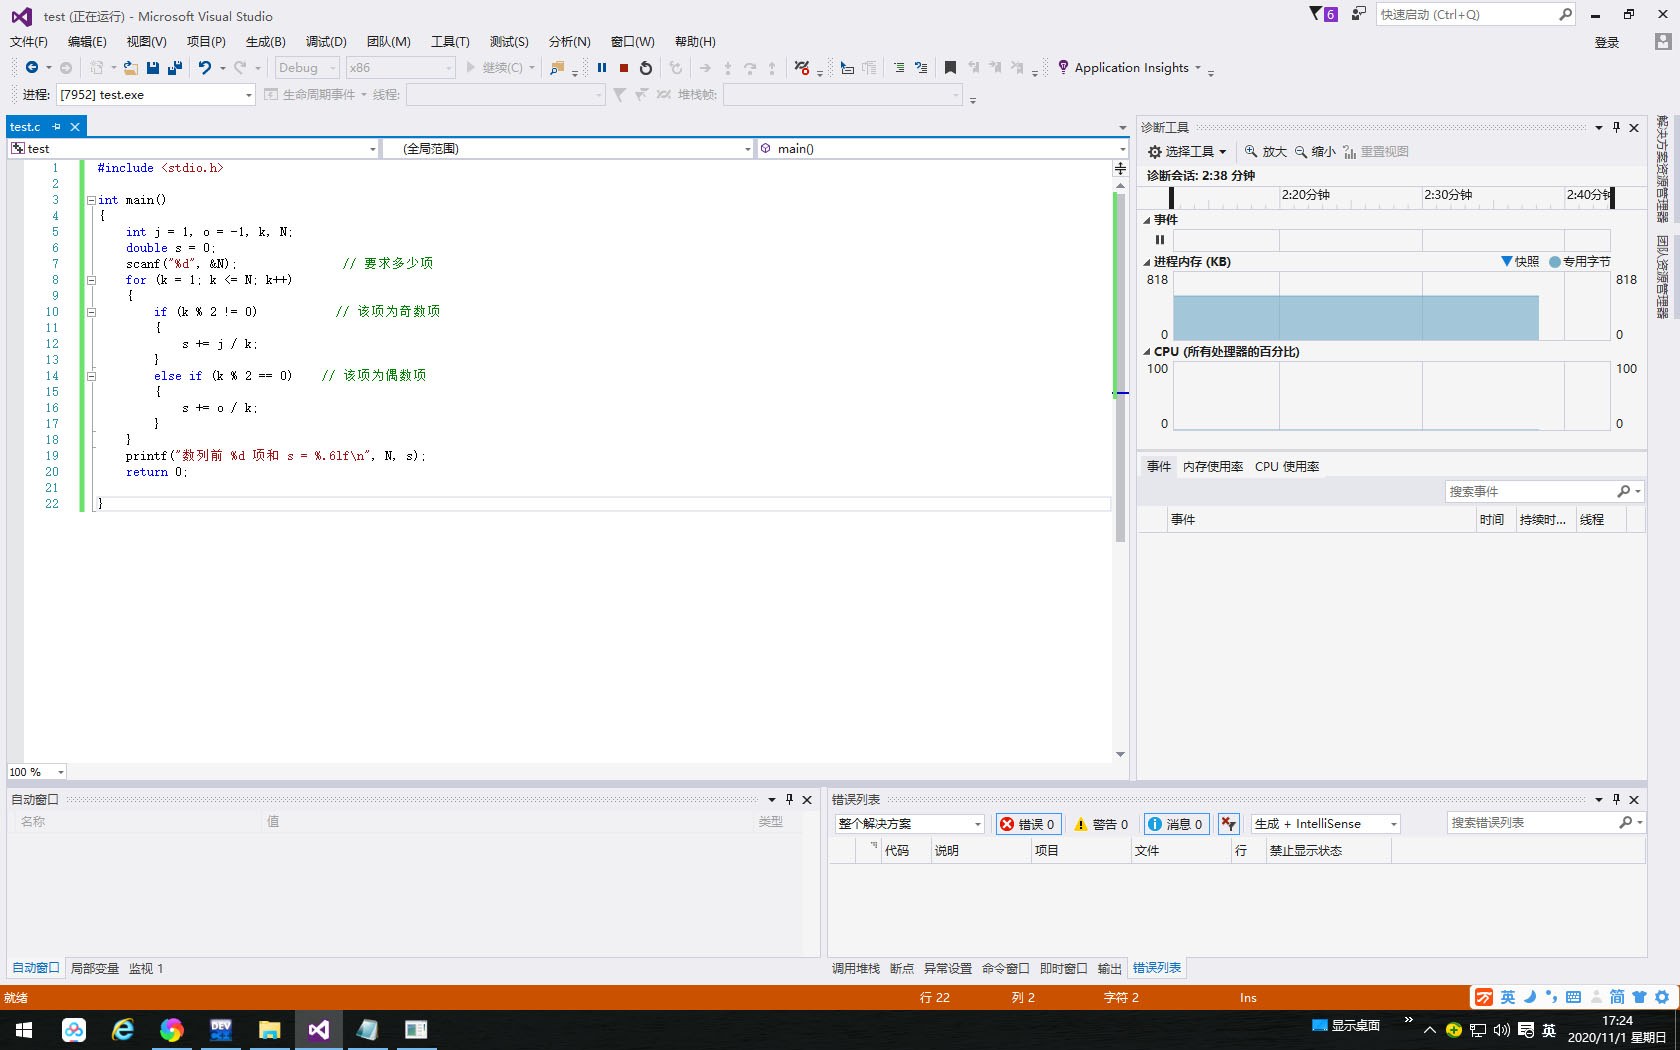Screen dimensions: 1680x1050
Task: Pause debugging with the Break All icon
Action: [602, 67]
